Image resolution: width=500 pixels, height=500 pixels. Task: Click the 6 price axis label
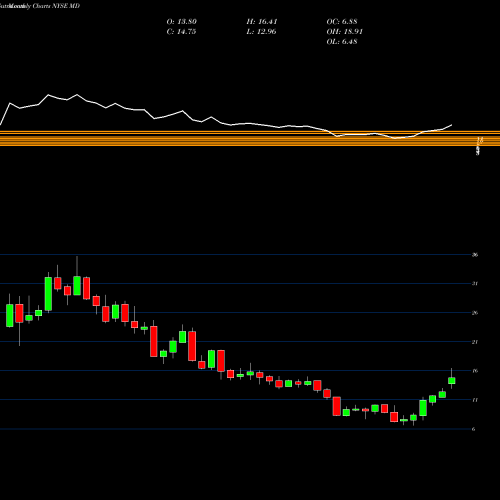click(474, 429)
